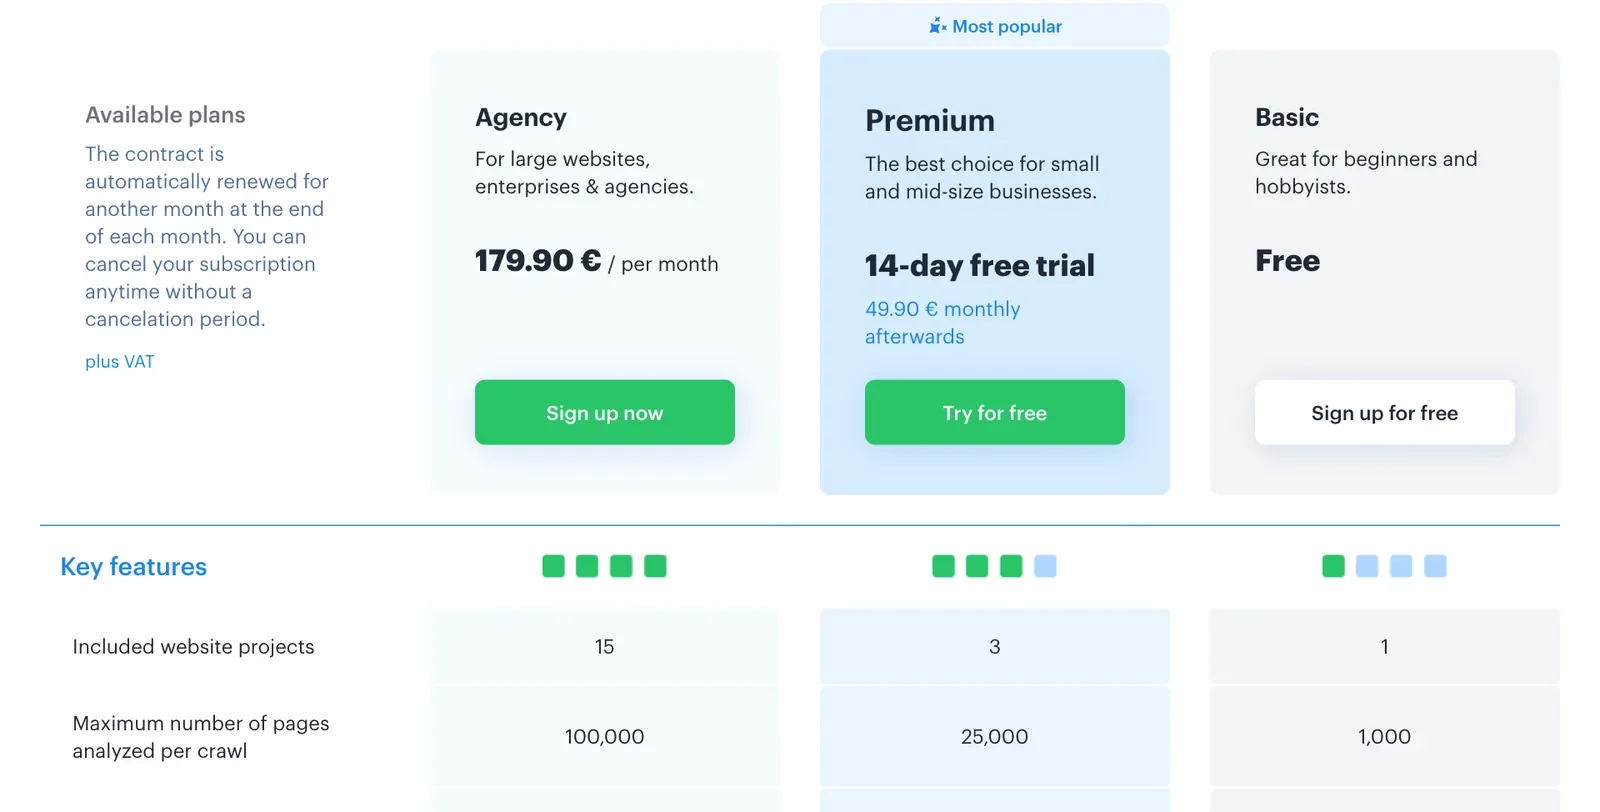Open the plus VAT link
The image size is (1600, 812).
coord(119,362)
